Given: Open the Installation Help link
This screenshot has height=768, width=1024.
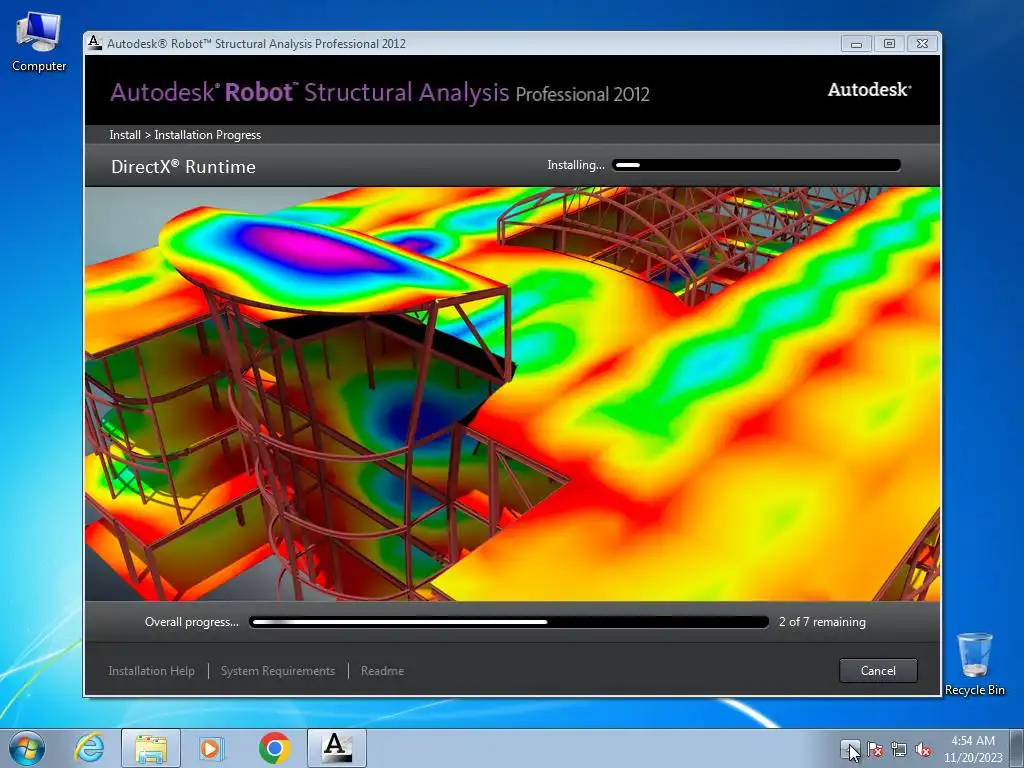Looking at the screenshot, I should click(x=152, y=671).
